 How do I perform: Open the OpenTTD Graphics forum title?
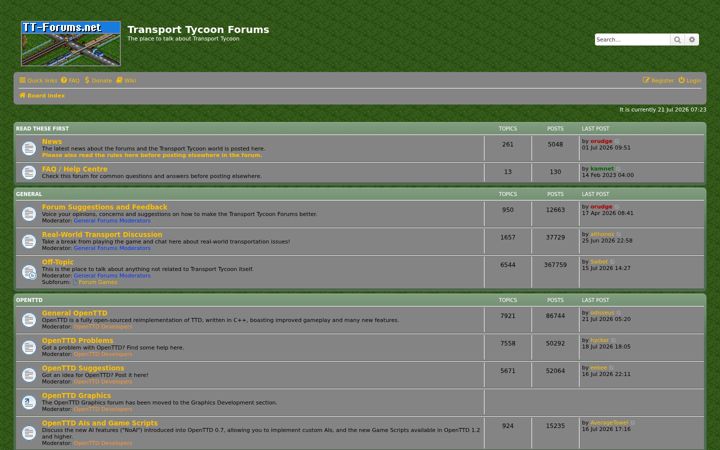76,396
